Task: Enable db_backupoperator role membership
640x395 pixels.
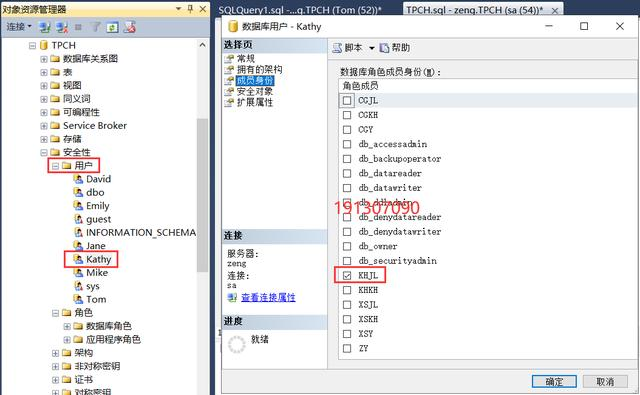Action: (x=347, y=159)
